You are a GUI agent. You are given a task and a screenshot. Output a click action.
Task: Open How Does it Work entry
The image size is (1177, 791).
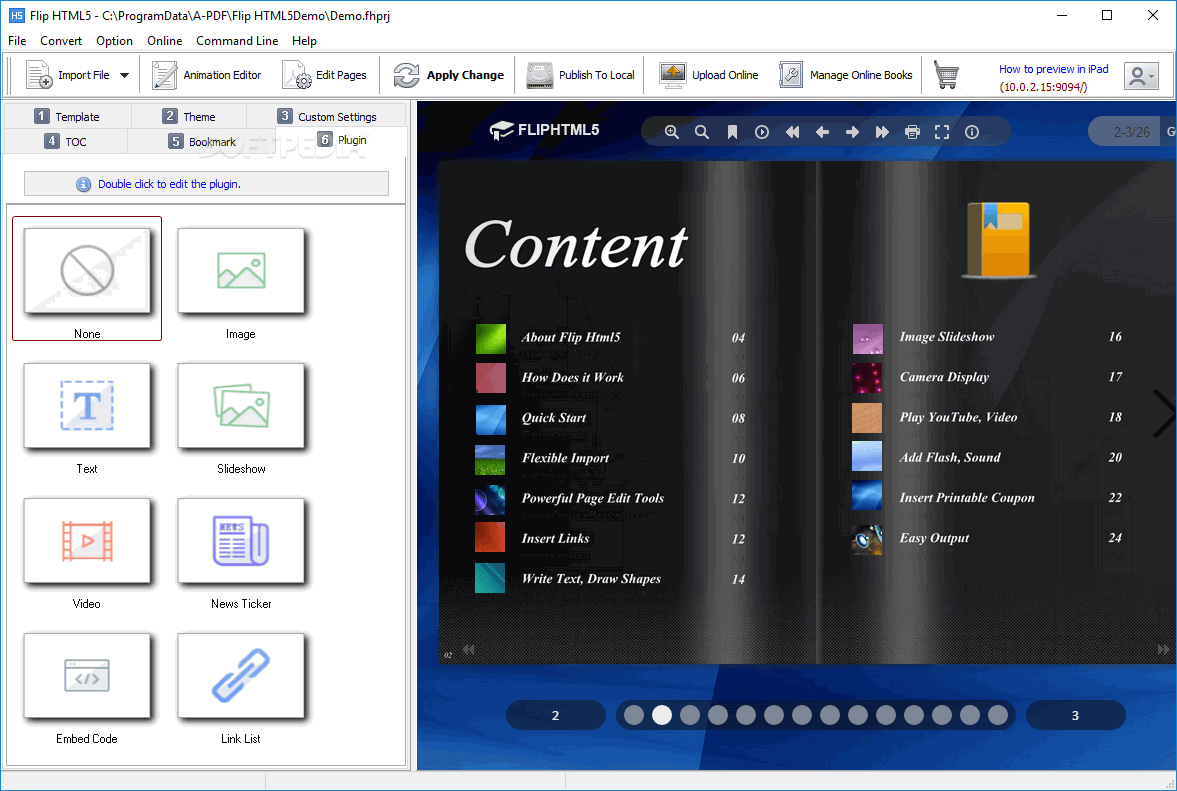572,377
